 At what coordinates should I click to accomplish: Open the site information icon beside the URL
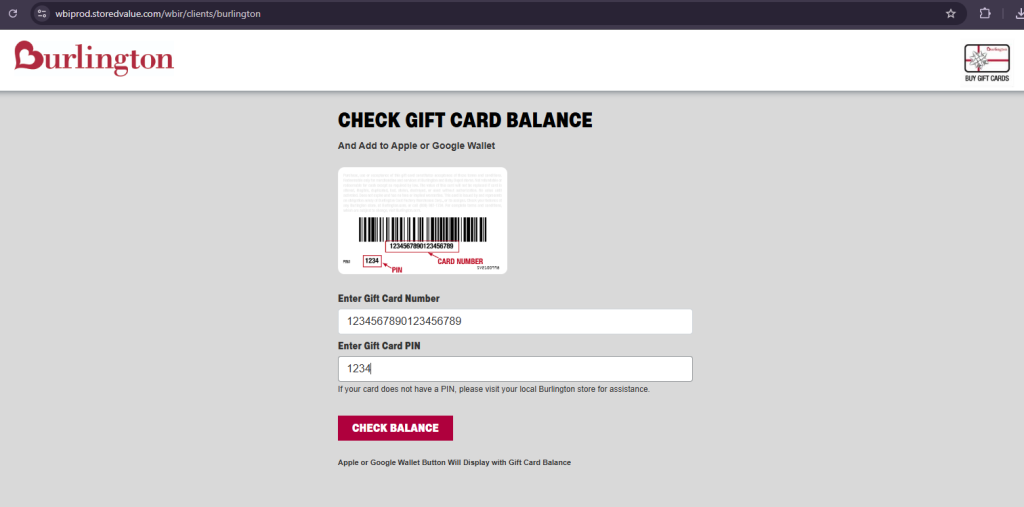[42, 13]
